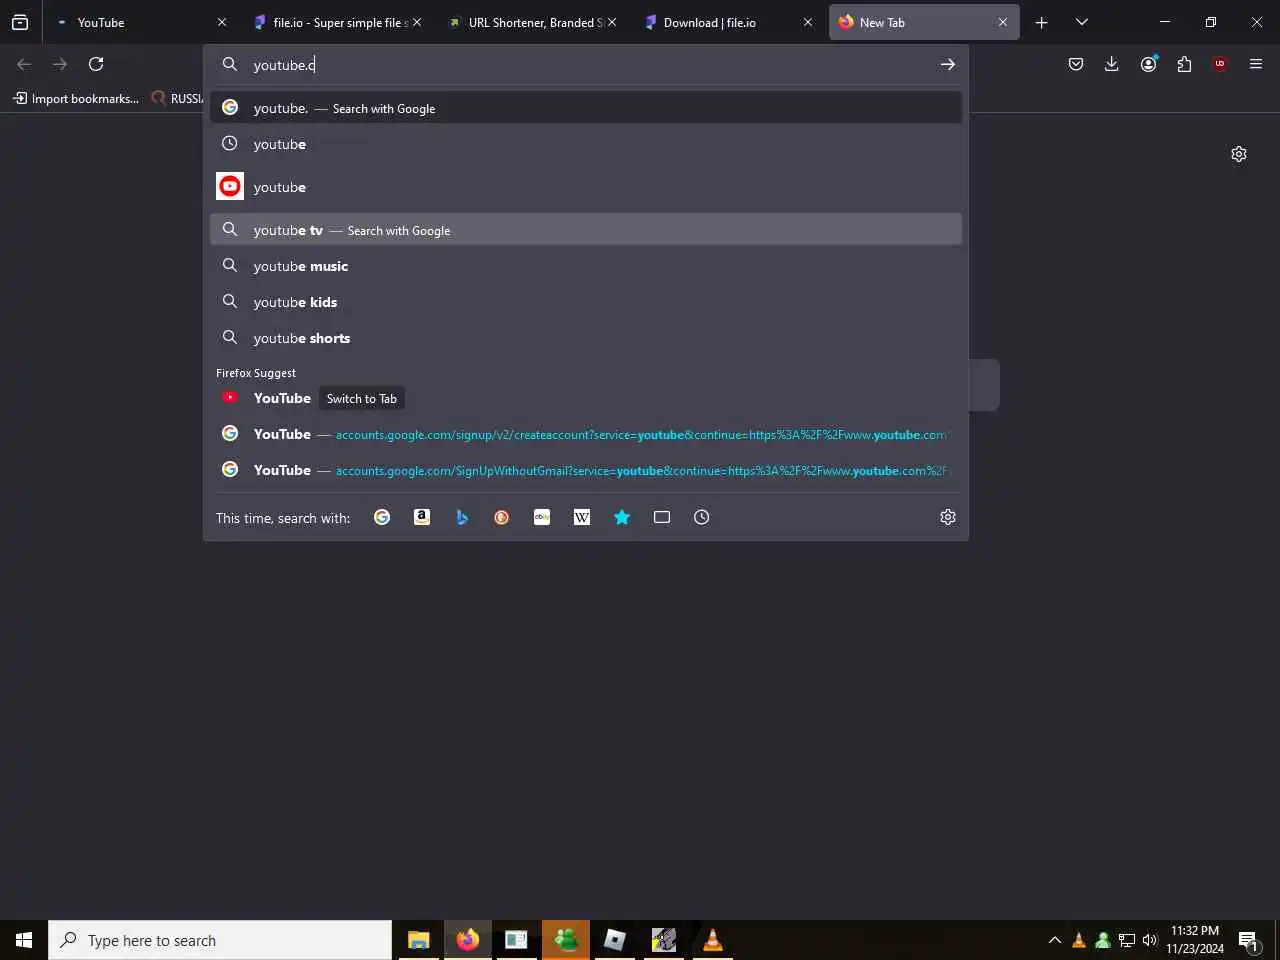The height and width of the screenshot is (960, 1280).
Task: Search this time with Amazon
Action: (x=422, y=517)
